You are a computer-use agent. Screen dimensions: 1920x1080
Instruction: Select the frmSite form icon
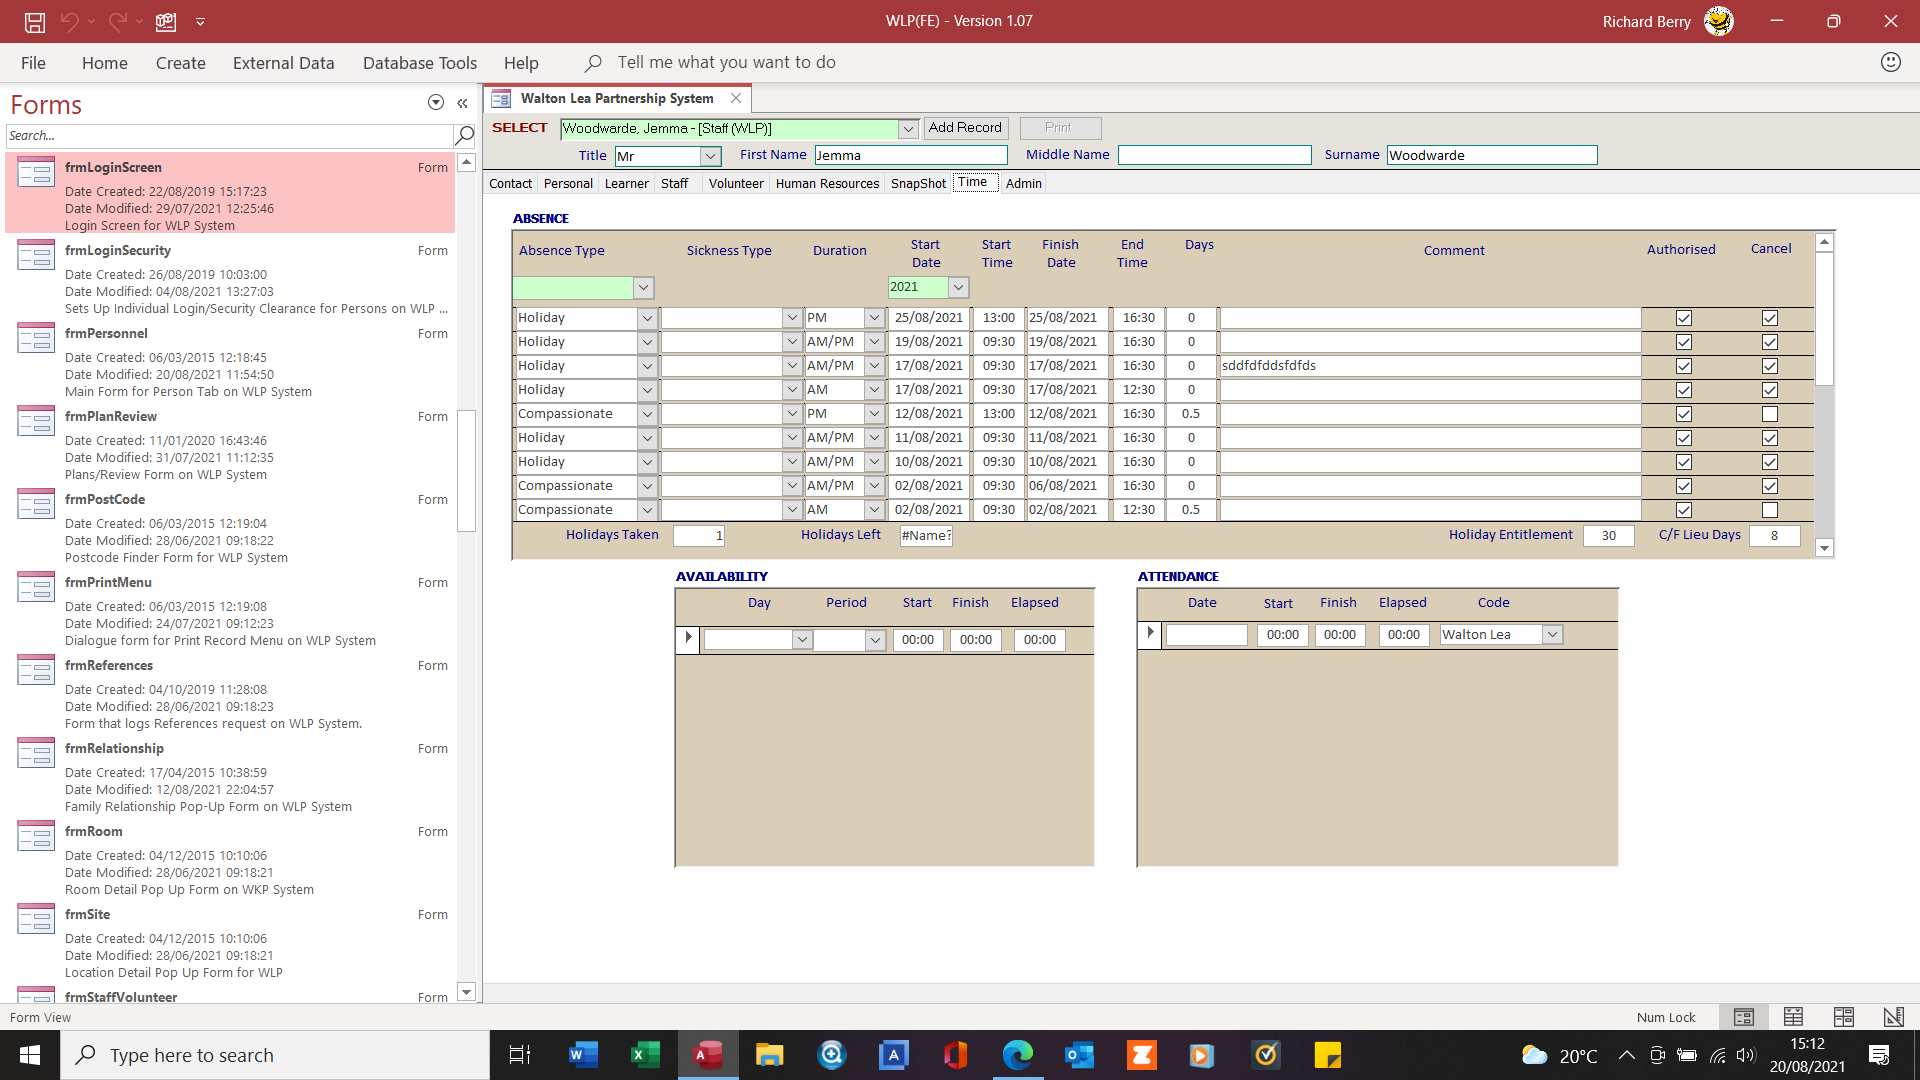[36, 920]
